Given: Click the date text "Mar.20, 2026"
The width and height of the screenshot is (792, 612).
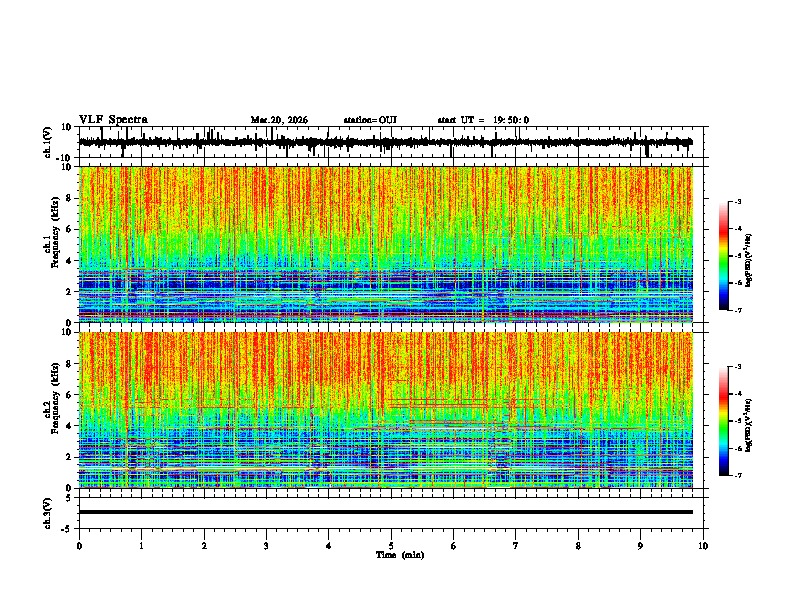Looking at the screenshot, I should (279, 120).
